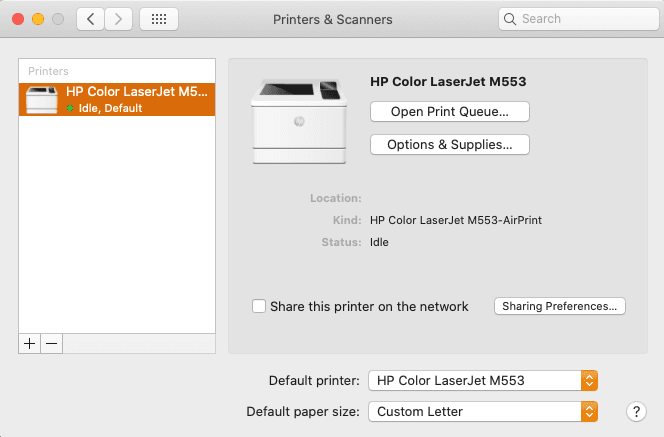
Task: Click the add printer plus button
Action: pos(30,343)
